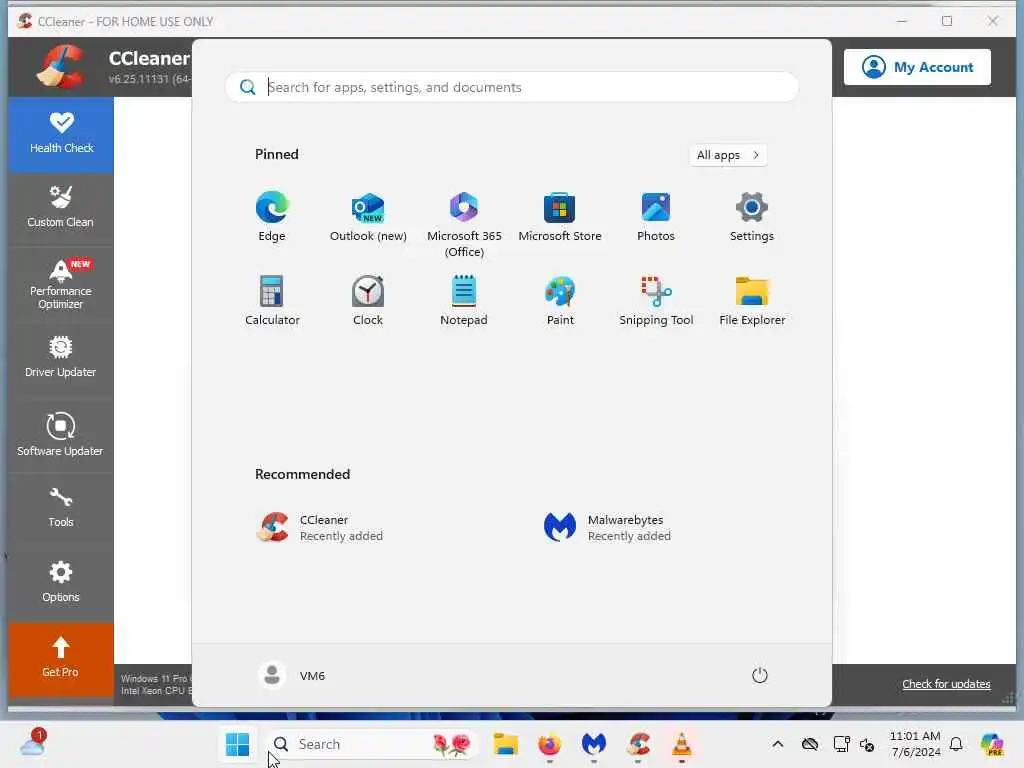The height and width of the screenshot is (768, 1024).
Task: Open Edge from pinned apps
Action: coord(272,217)
